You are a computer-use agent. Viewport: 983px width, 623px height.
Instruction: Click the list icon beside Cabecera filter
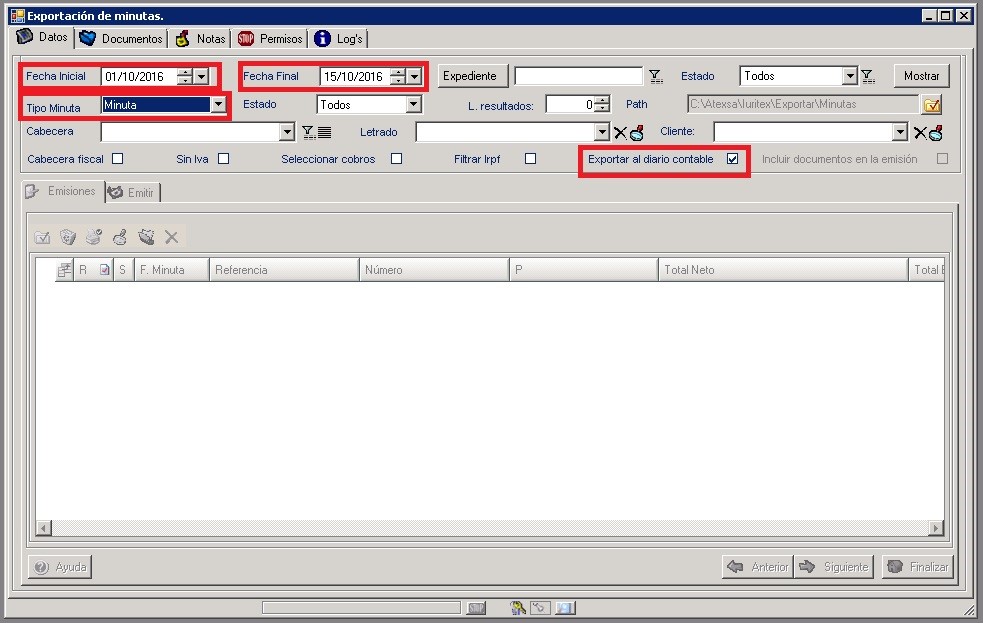tap(324, 133)
